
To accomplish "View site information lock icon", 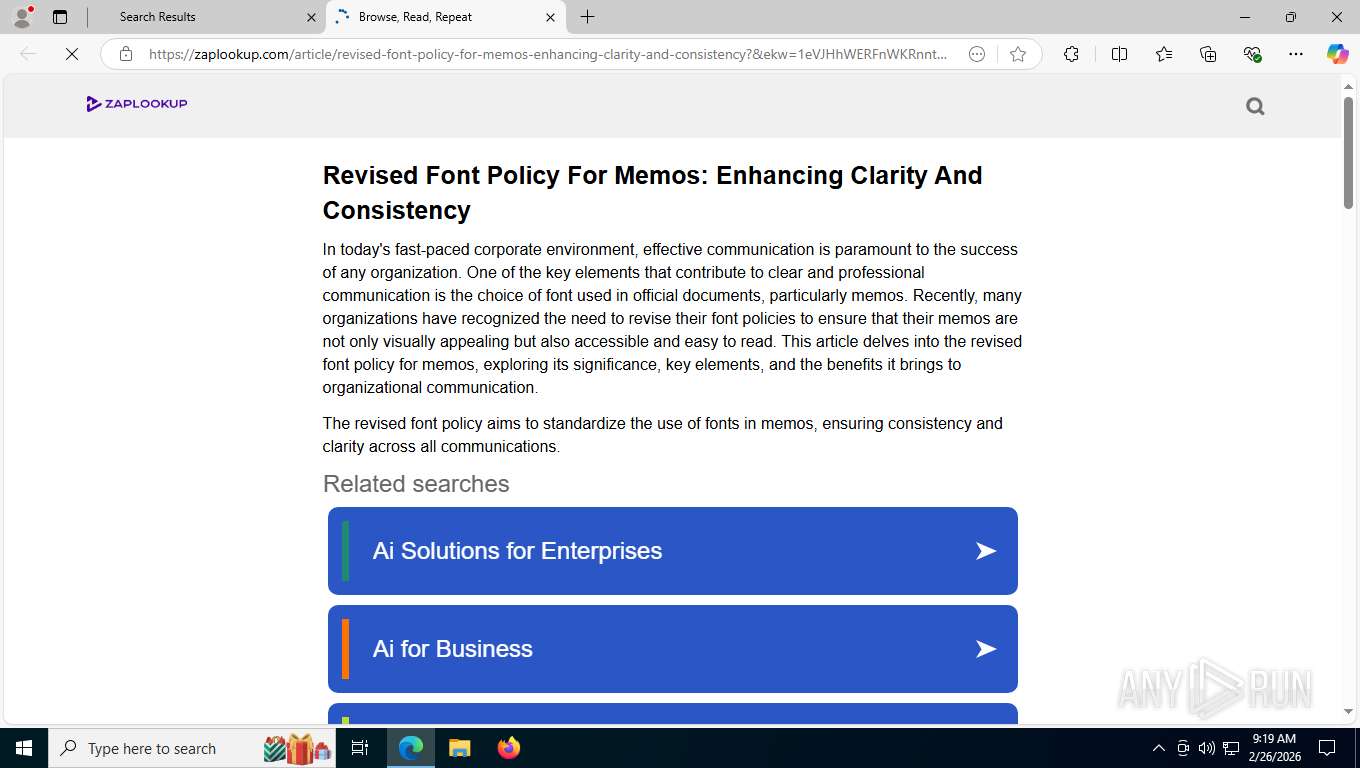I will [126, 54].
